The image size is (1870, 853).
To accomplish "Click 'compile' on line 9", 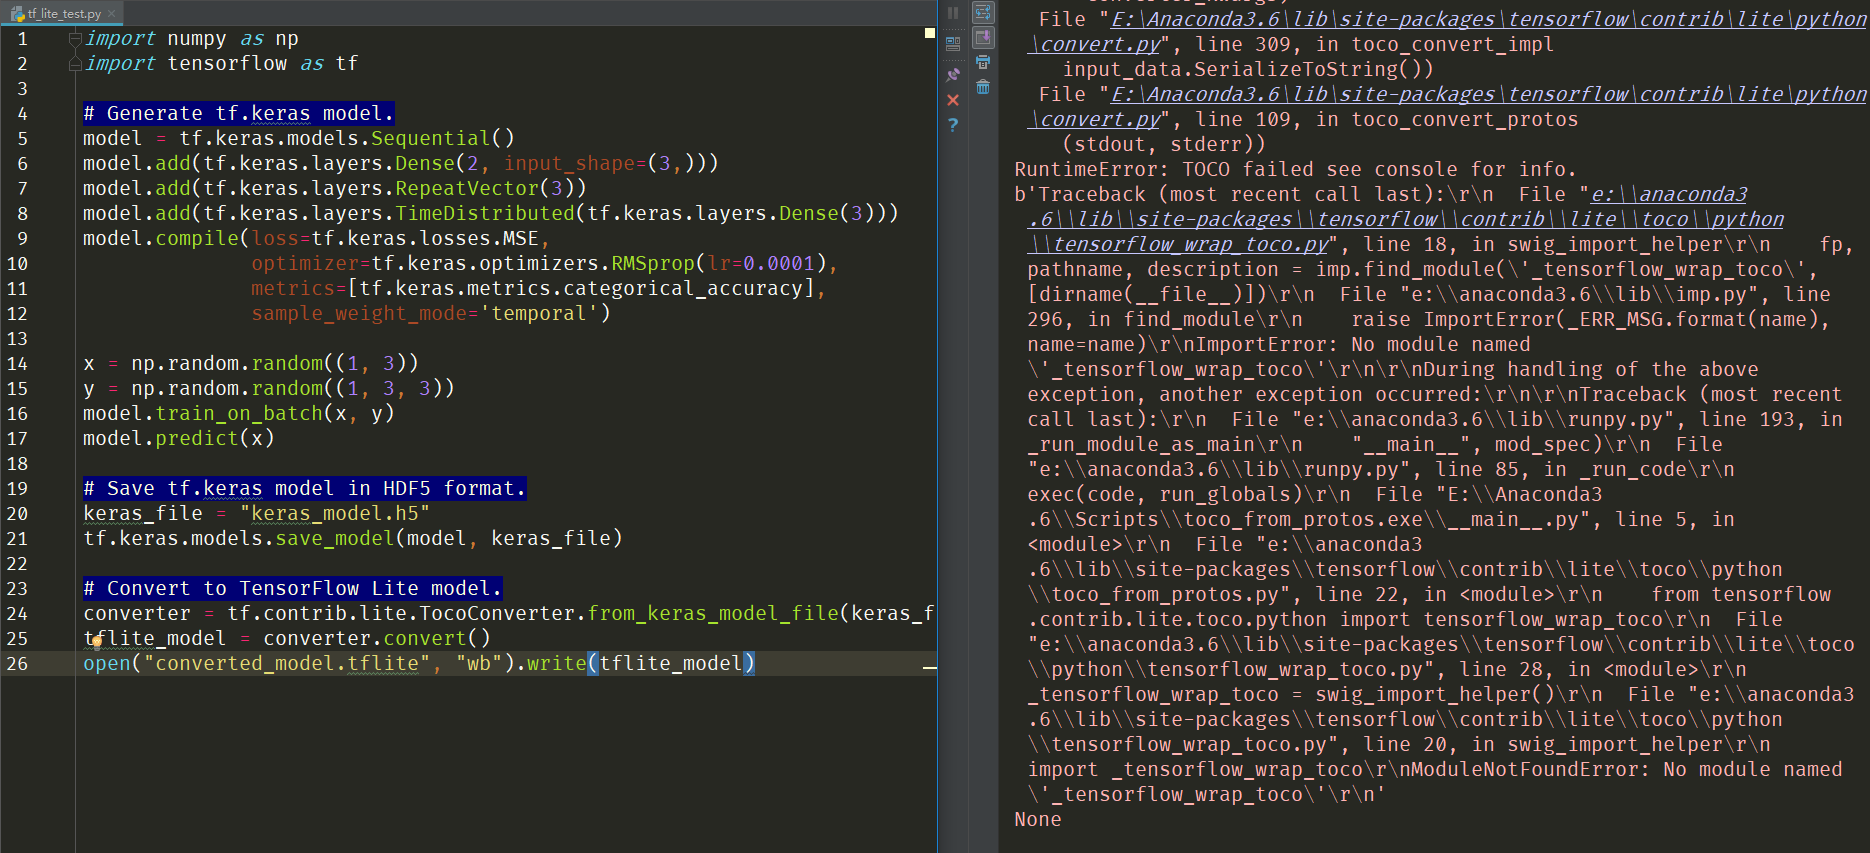I will 197,239.
